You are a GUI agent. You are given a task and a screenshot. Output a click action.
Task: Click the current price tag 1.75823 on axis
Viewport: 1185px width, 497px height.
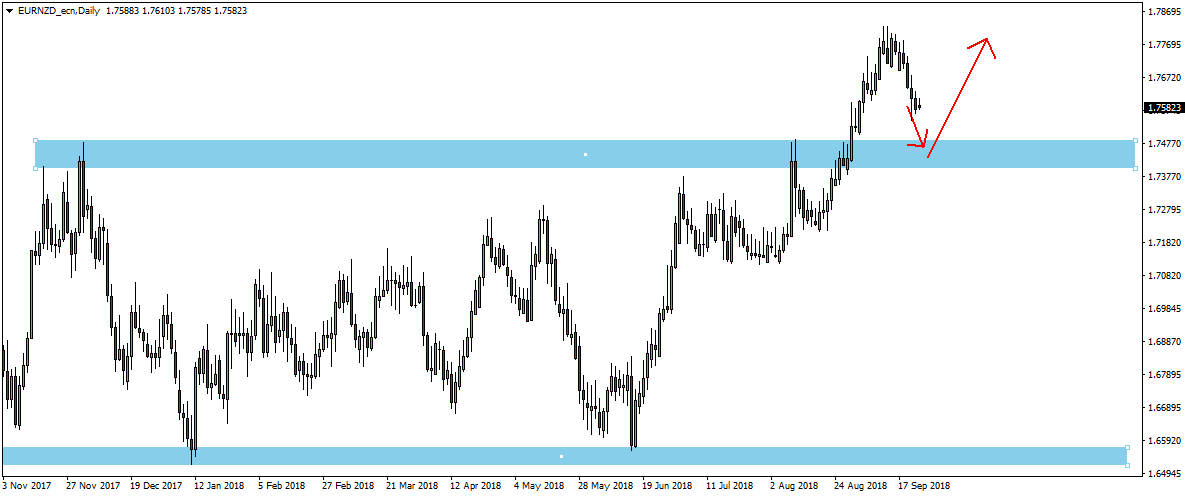(1163, 108)
